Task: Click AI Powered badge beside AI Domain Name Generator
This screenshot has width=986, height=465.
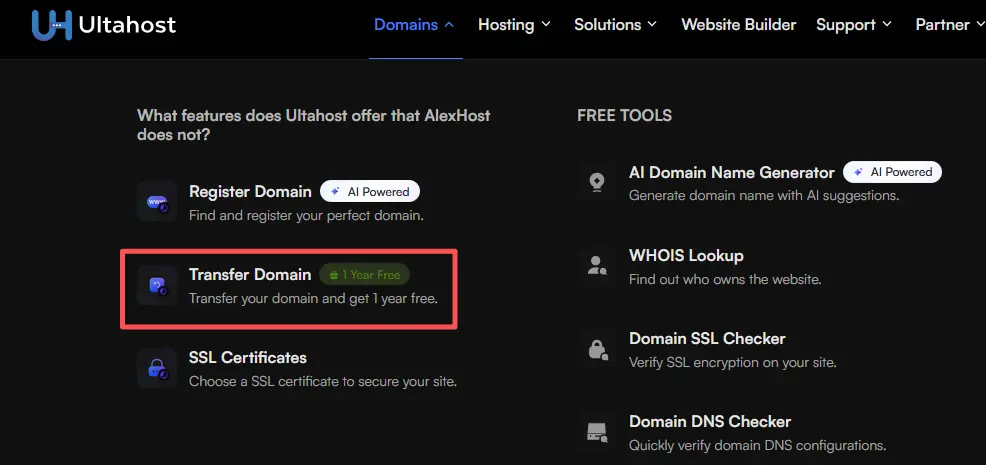Action: pos(892,172)
